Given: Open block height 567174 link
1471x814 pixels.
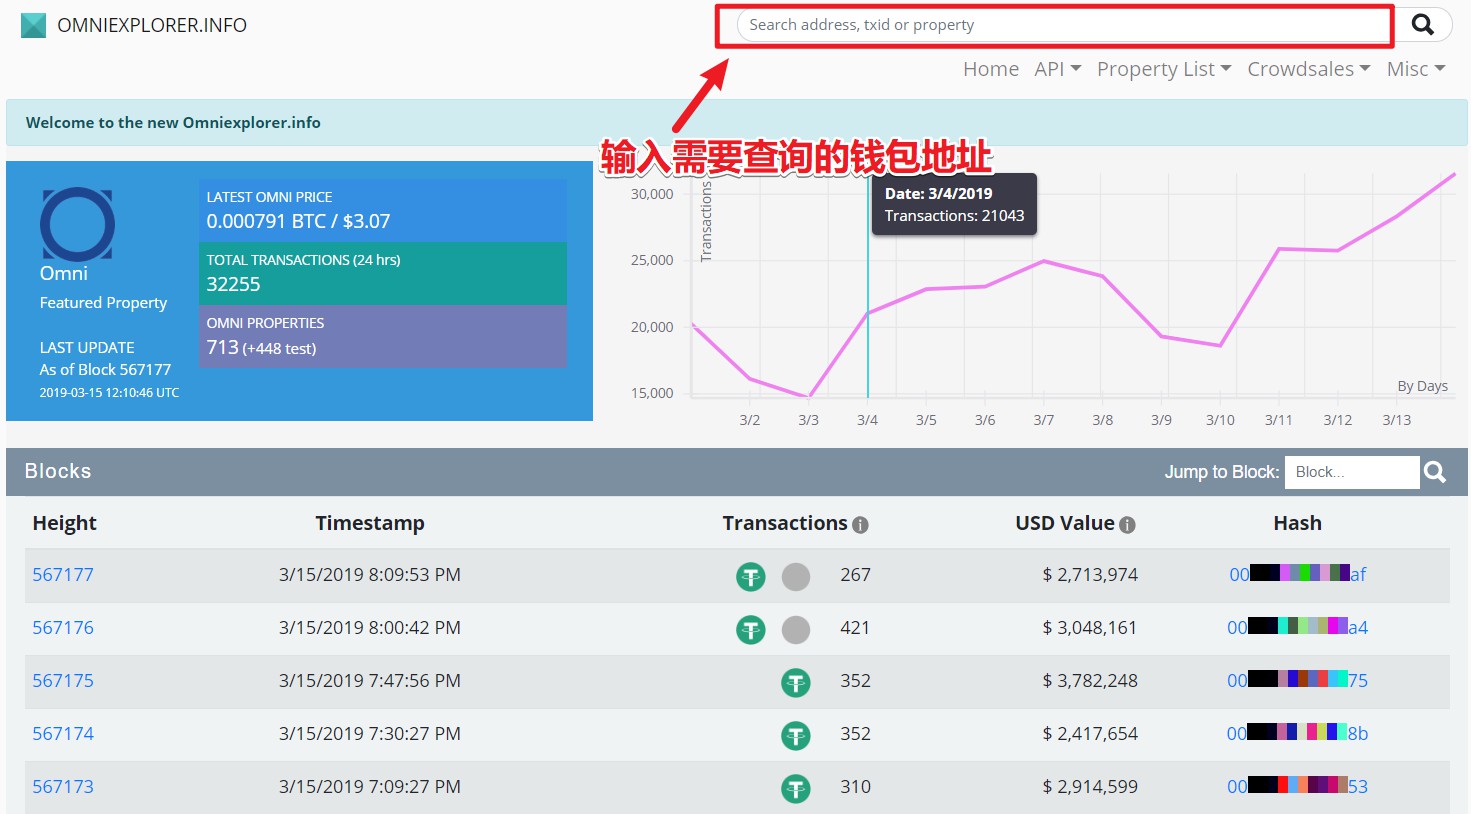Looking at the screenshot, I should [63, 734].
